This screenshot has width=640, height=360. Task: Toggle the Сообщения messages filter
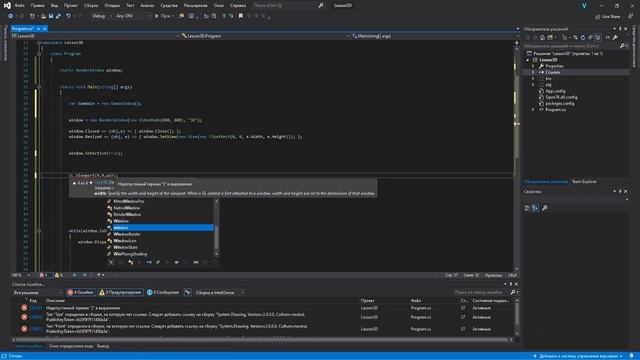163,292
